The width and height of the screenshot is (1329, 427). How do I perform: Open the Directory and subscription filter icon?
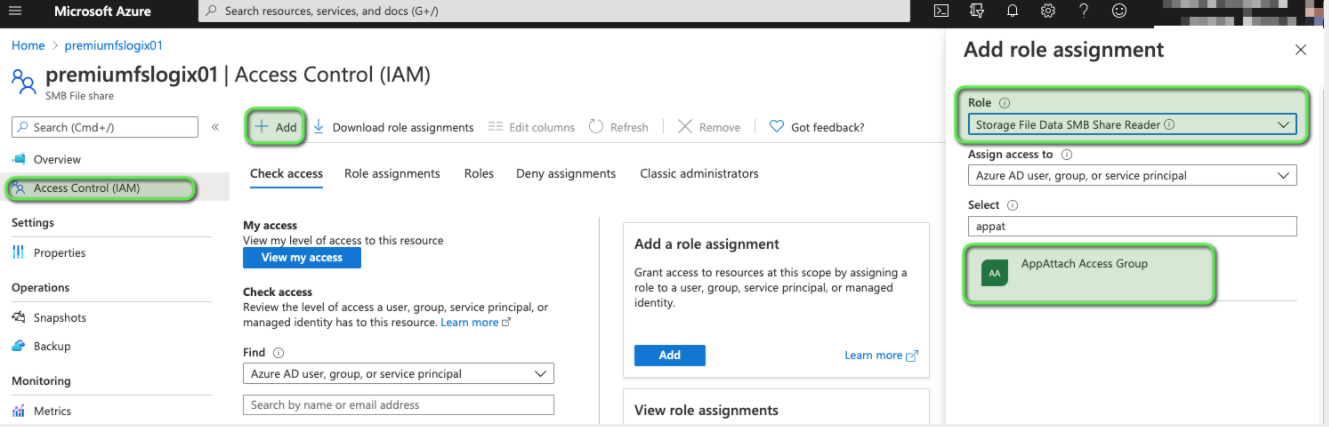[977, 11]
